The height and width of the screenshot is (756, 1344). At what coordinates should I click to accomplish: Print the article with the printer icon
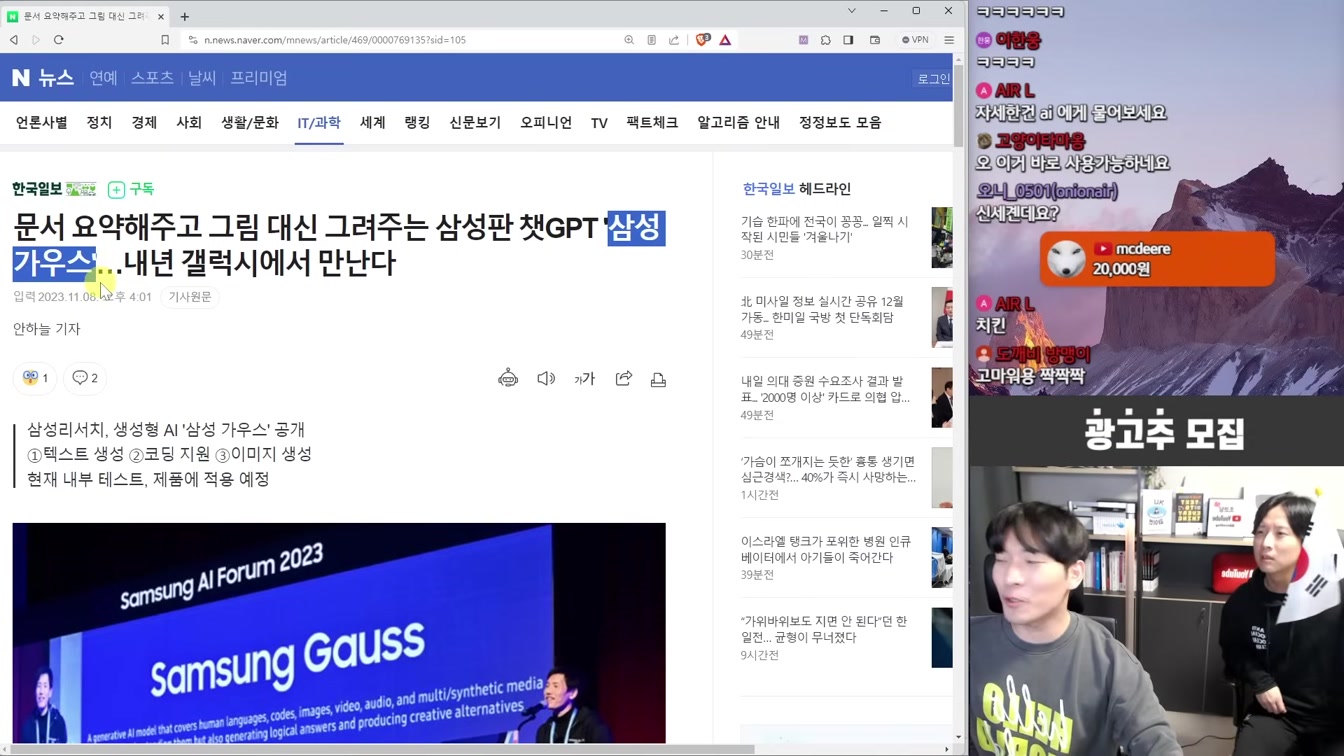point(658,379)
